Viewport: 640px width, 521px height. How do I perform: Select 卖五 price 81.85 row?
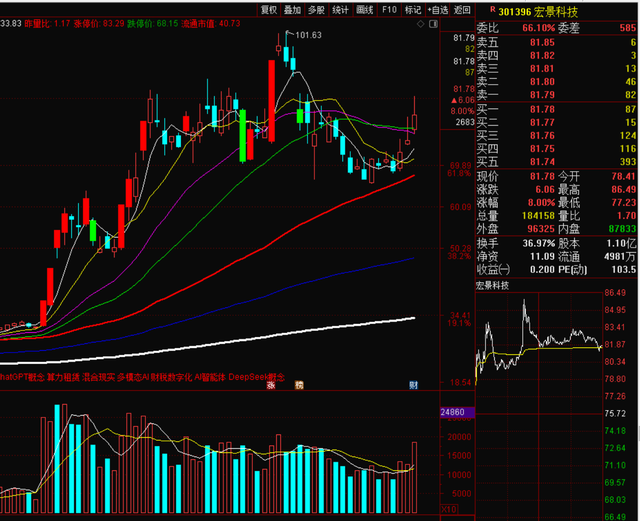point(556,42)
